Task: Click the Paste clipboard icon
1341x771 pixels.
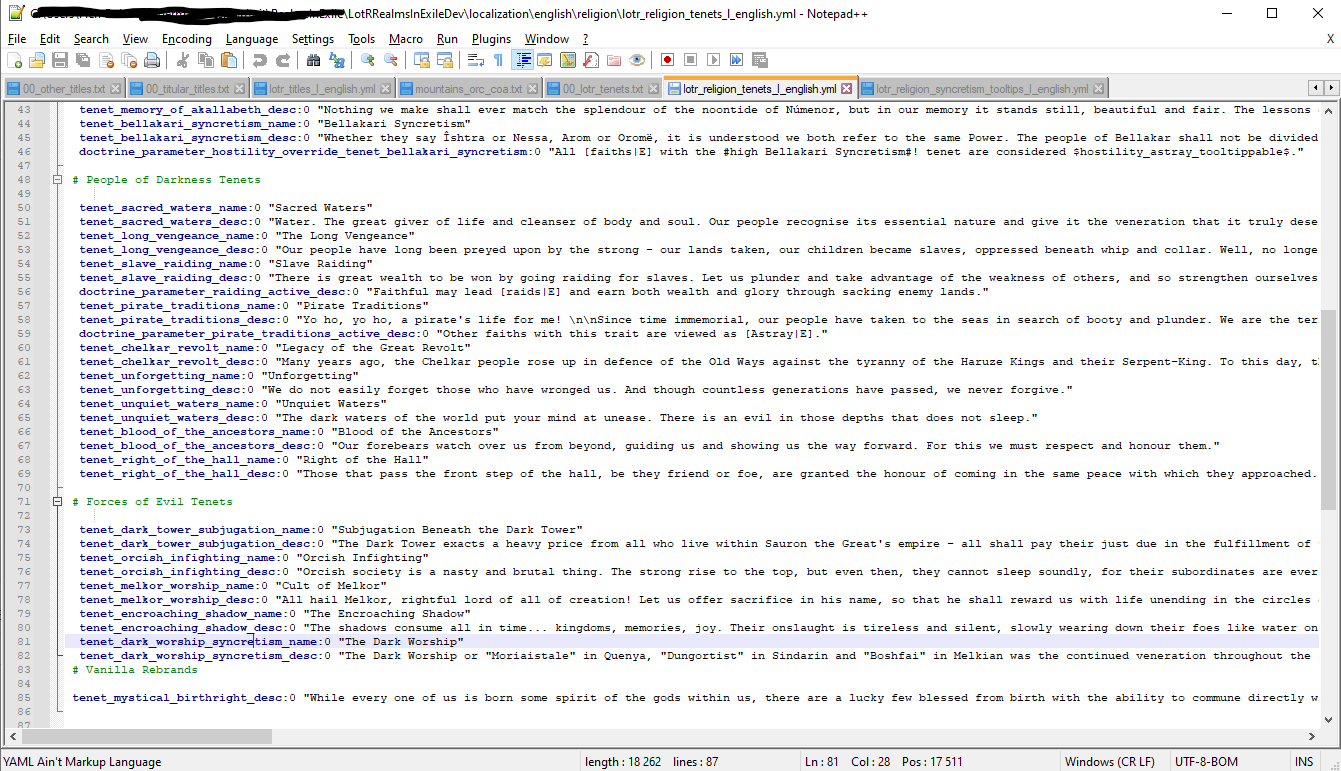Action: [x=229, y=60]
